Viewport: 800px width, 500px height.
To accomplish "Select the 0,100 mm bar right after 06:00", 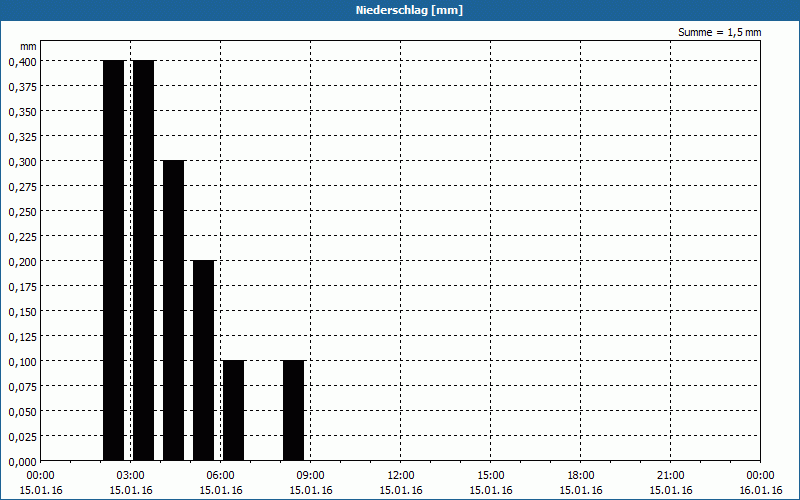I will point(234,411).
